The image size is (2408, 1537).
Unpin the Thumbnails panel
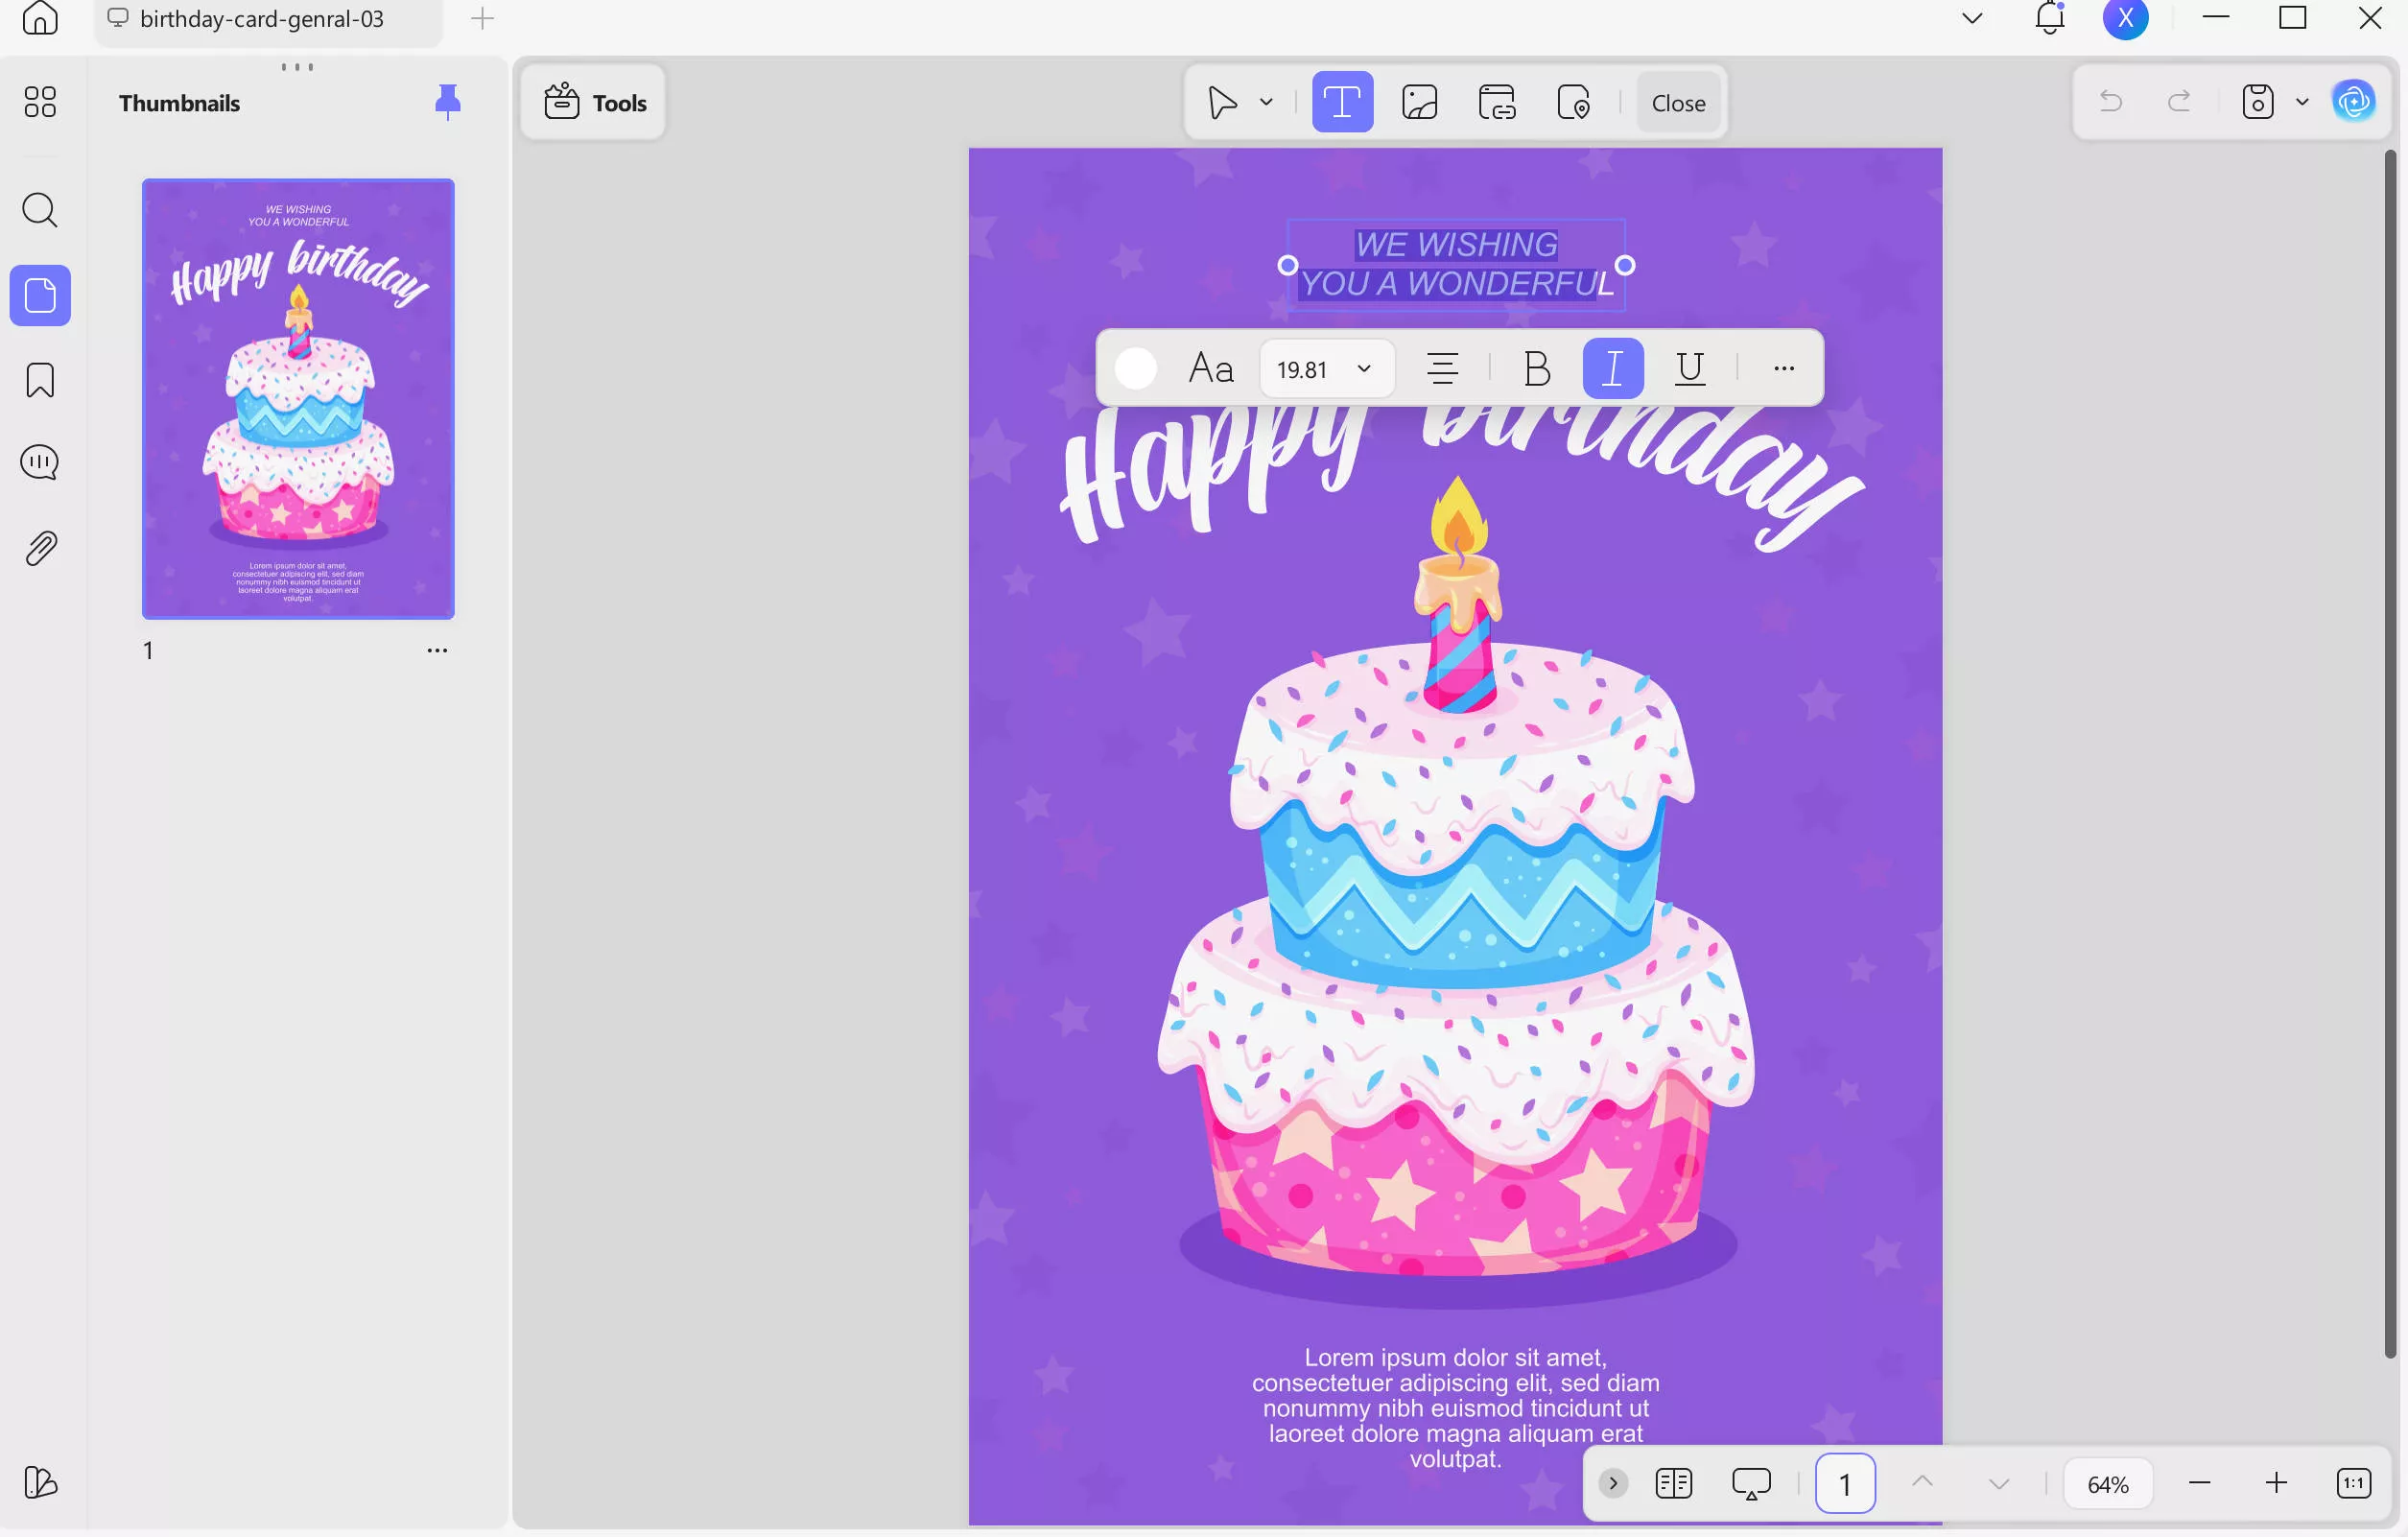click(447, 101)
